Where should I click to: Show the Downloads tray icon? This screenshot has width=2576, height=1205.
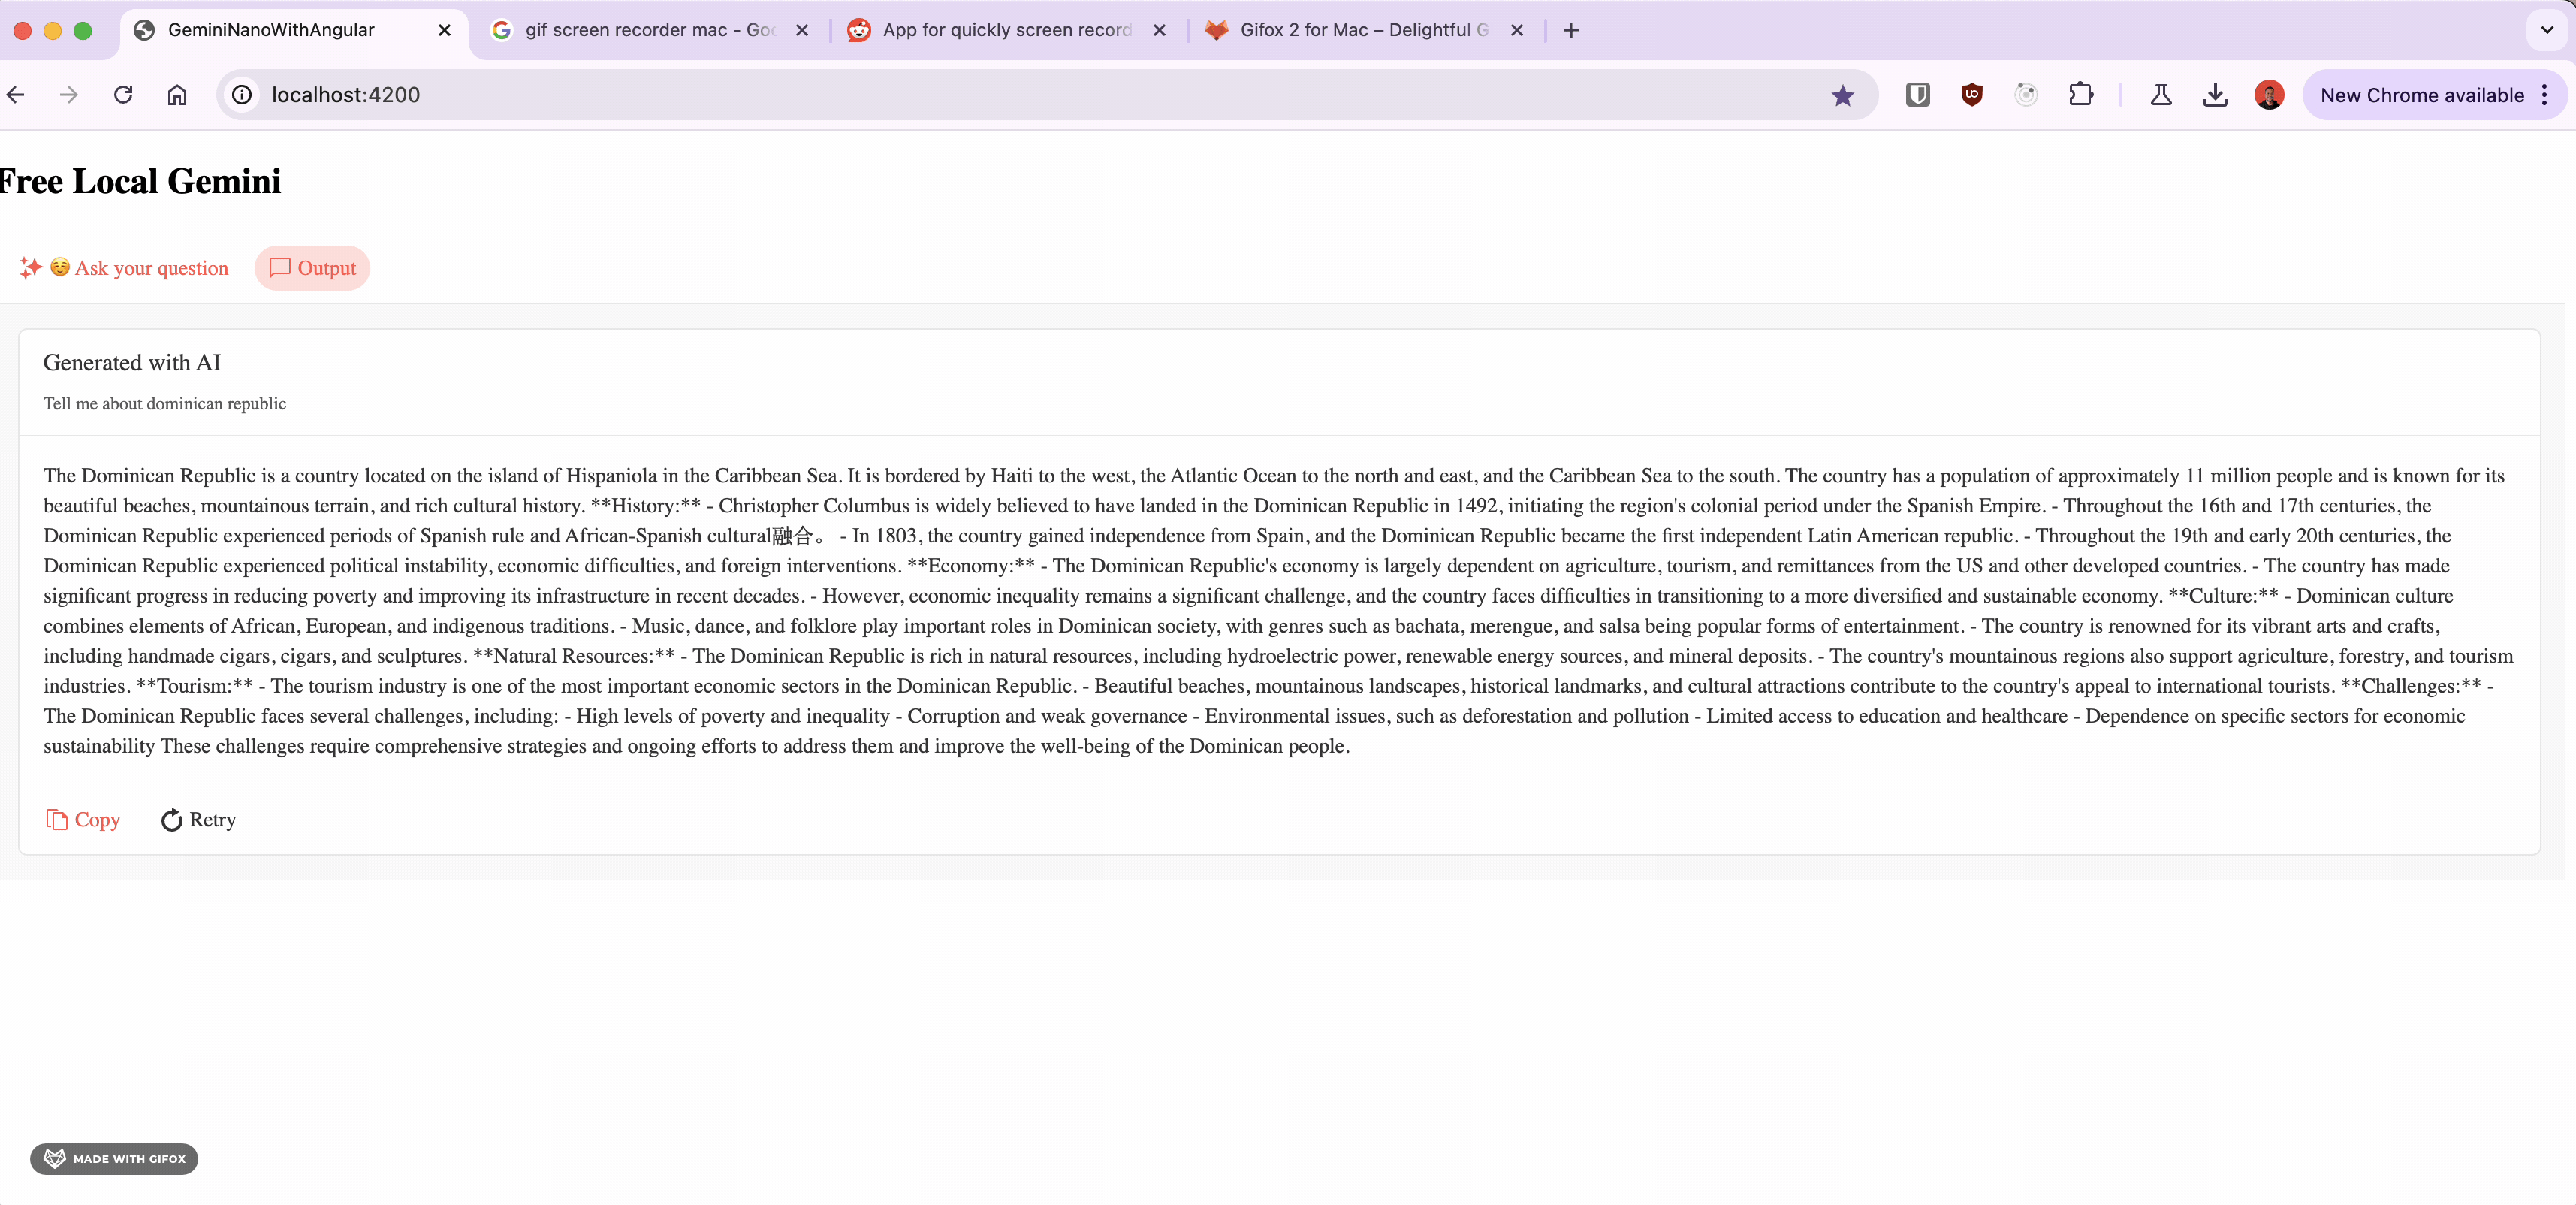coord(2214,95)
